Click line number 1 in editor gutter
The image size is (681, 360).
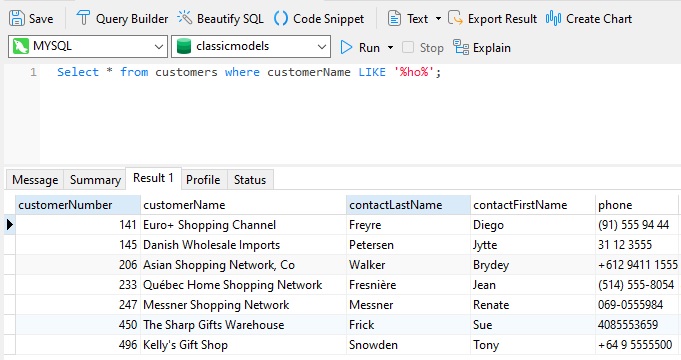(x=33, y=72)
